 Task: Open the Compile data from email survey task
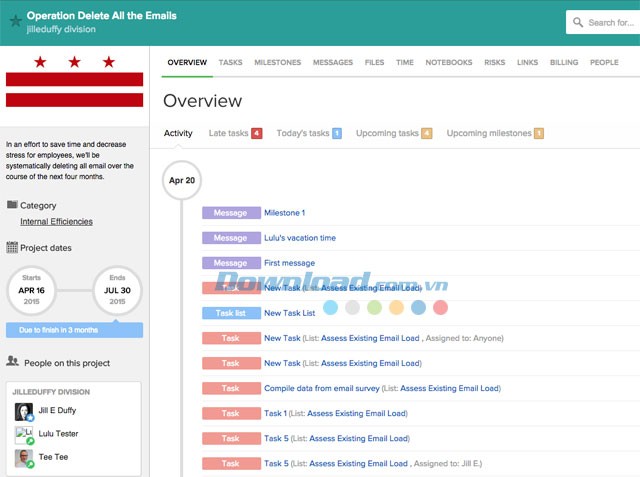[326, 388]
